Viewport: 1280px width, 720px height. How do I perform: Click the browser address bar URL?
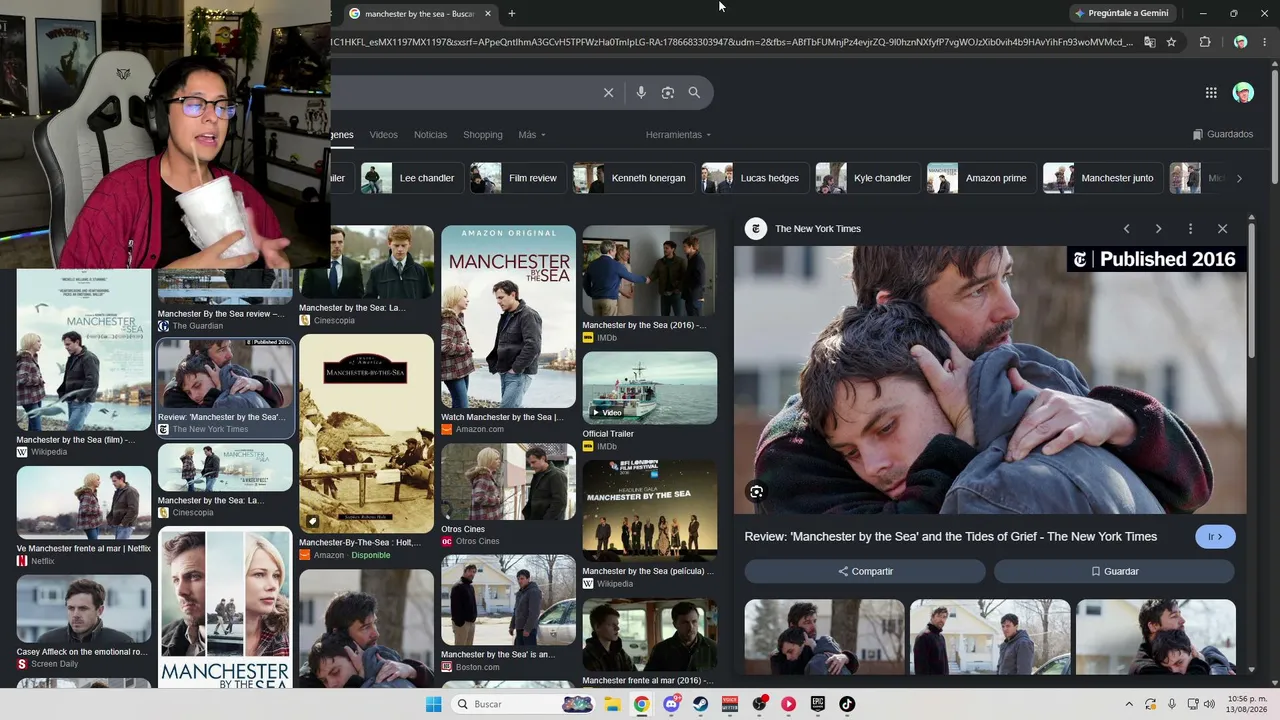tap(733, 42)
